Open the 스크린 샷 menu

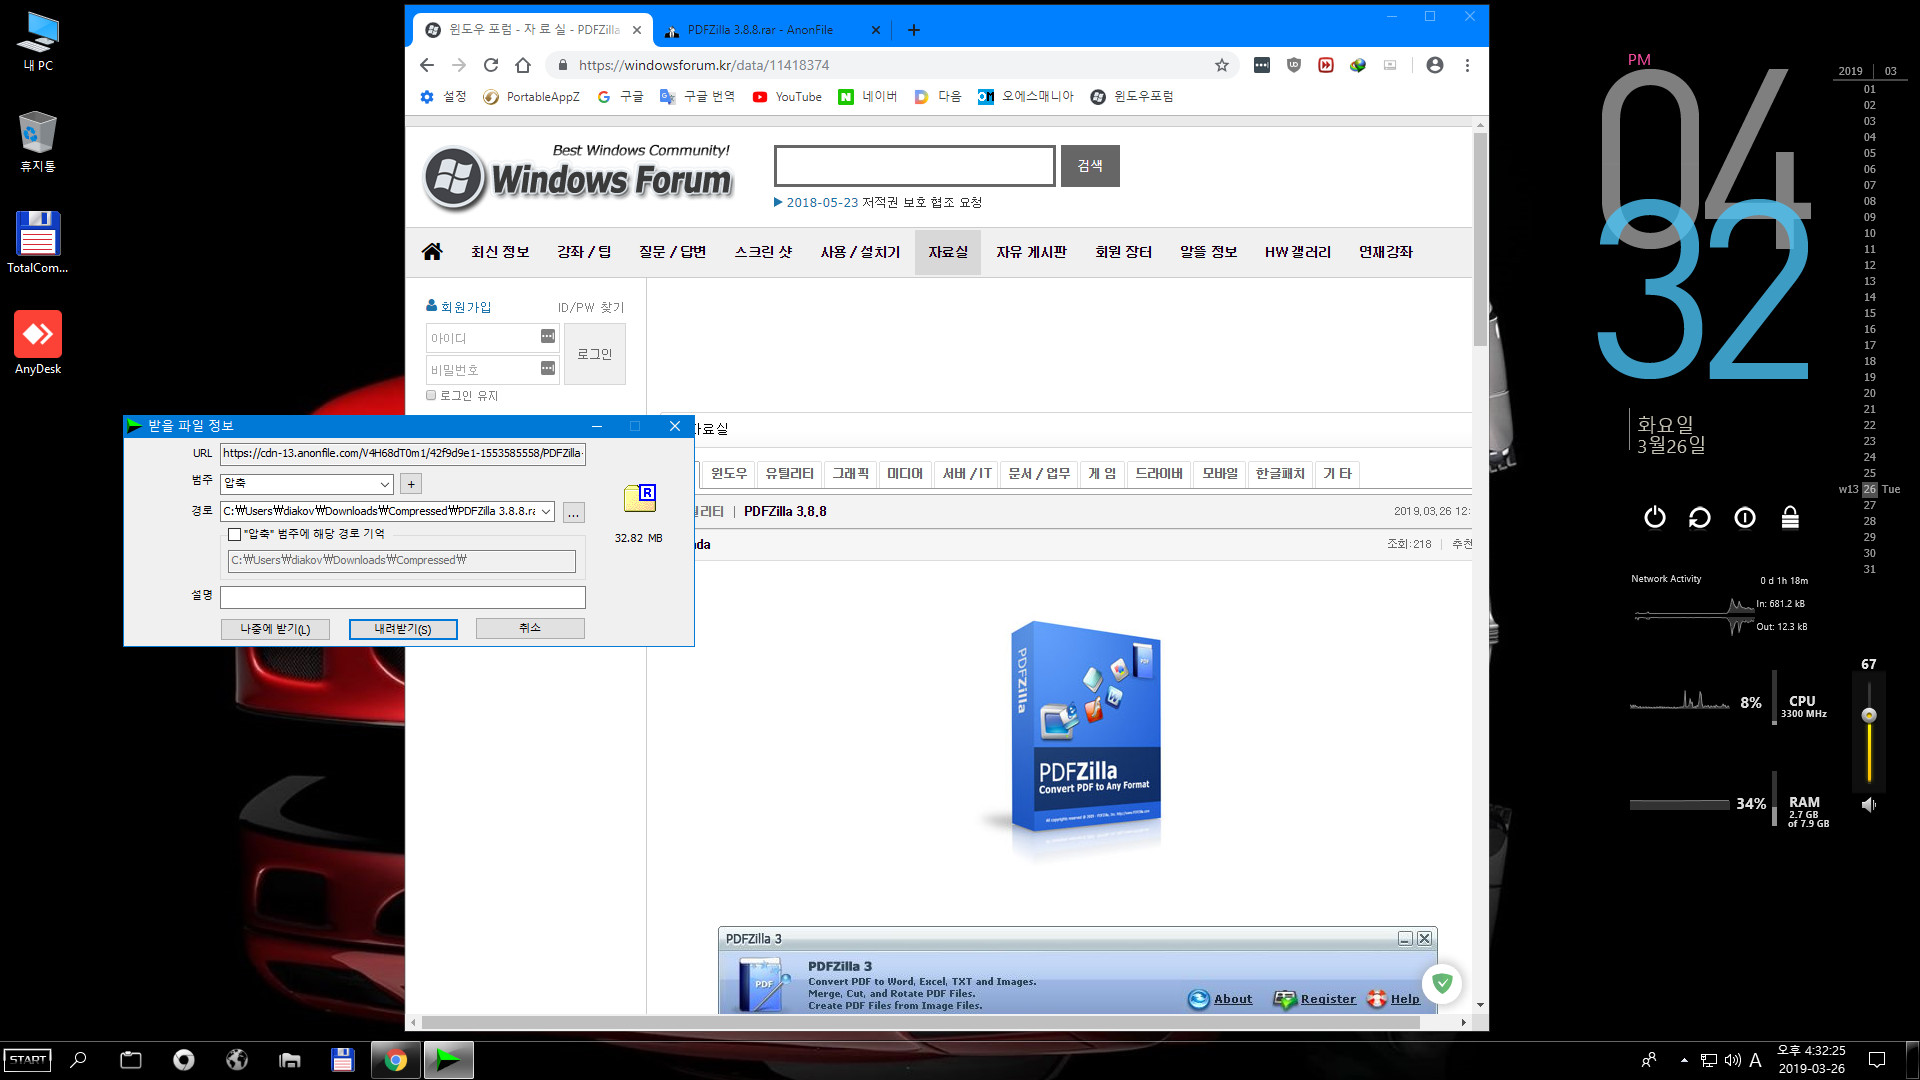point(763,252)
